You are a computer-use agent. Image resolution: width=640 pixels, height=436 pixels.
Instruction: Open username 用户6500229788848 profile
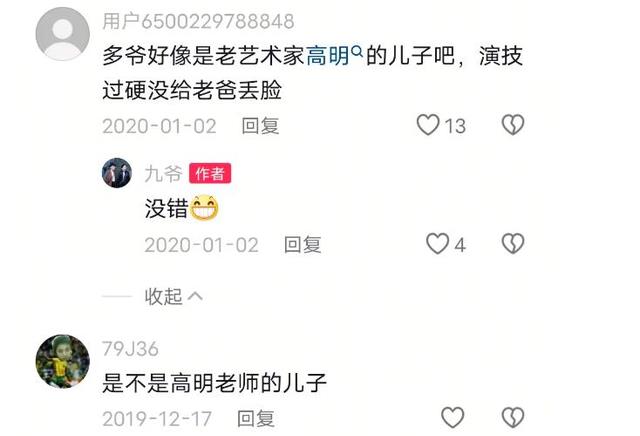[x=198, y=21]
